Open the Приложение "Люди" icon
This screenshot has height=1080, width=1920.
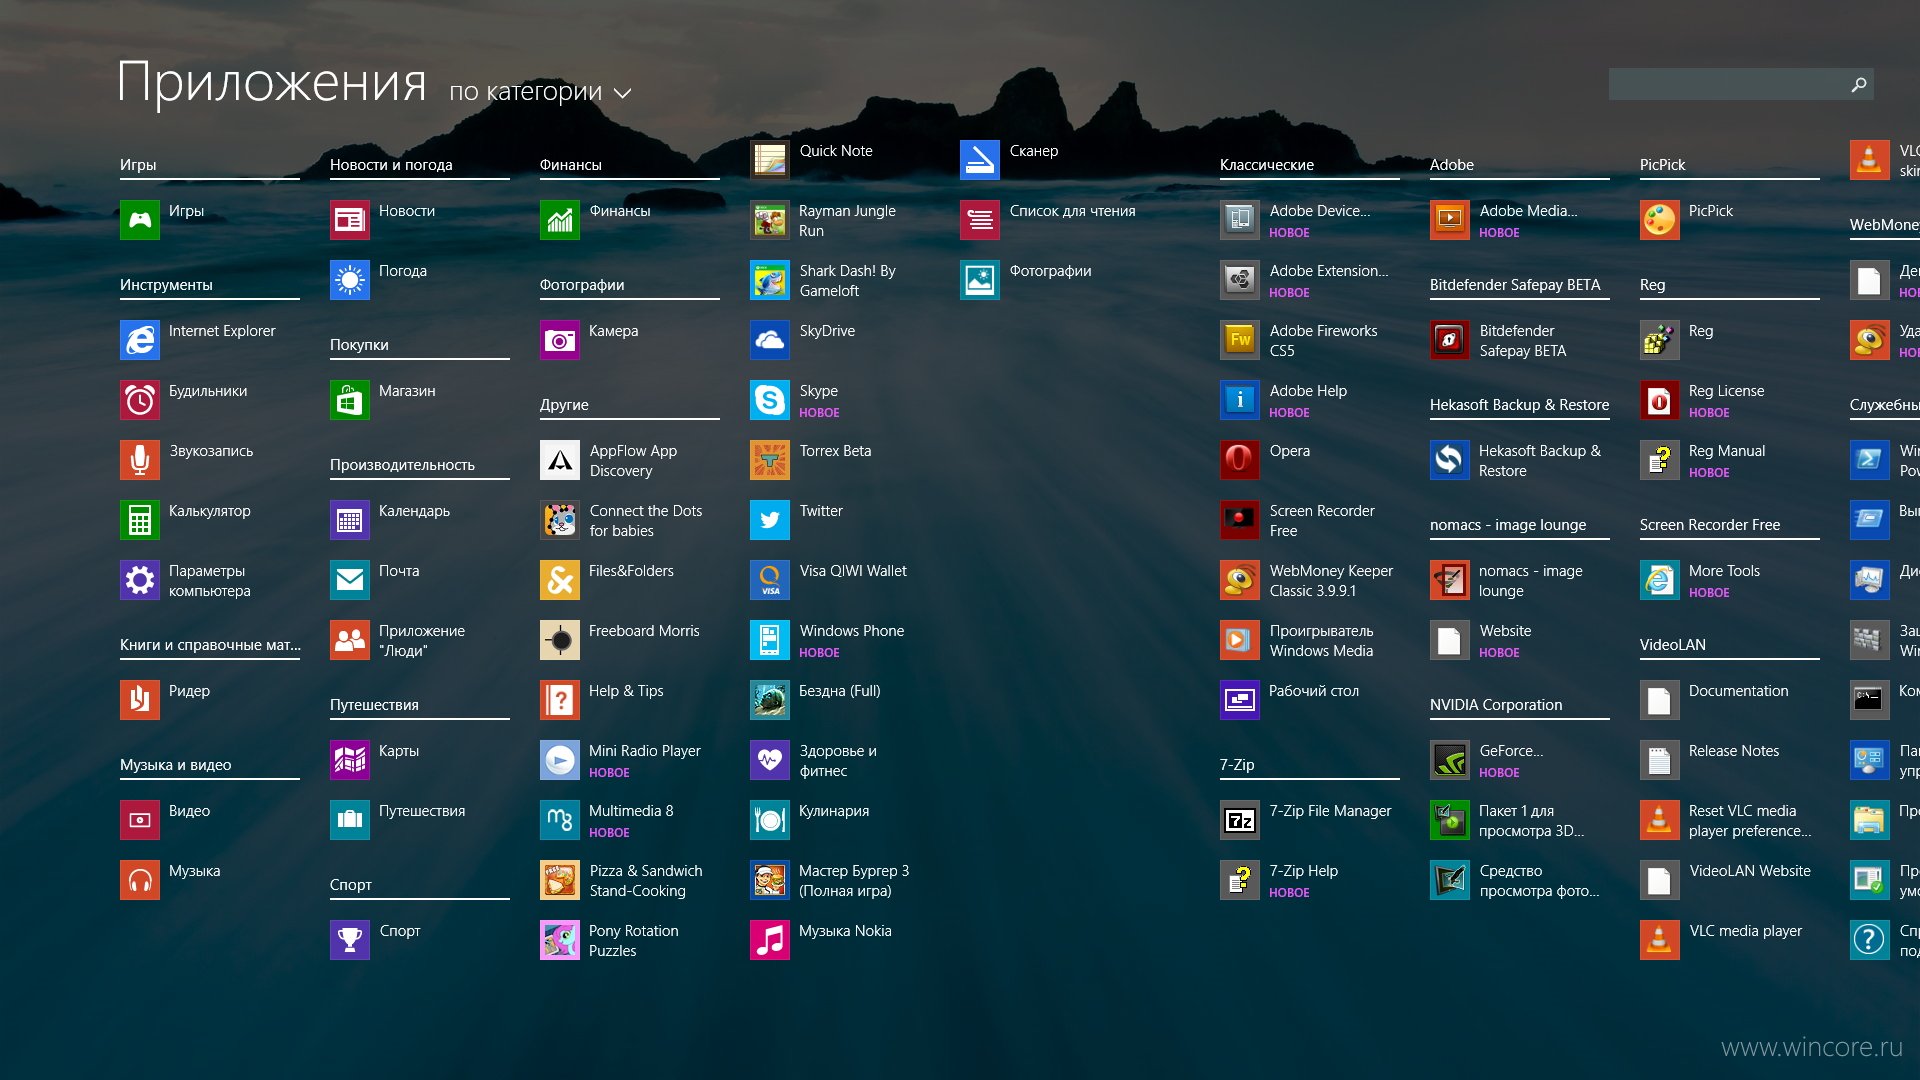[350, 640]
